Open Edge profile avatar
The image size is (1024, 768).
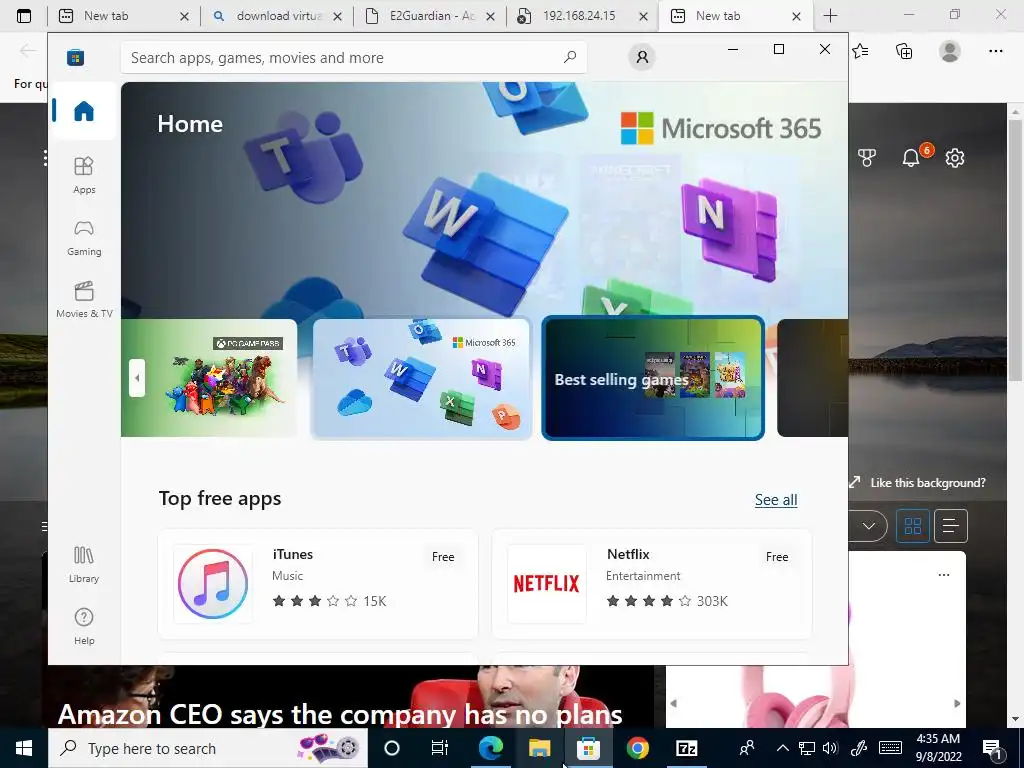pyautogui.click(x=950, y=51)
